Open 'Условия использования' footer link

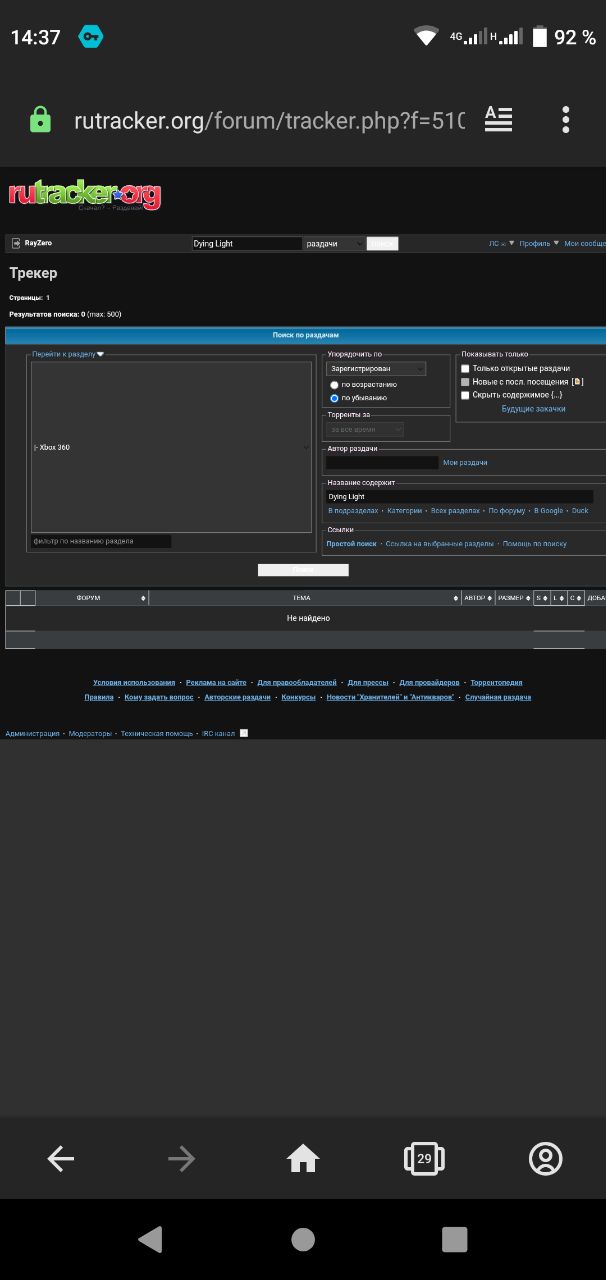[x=134, y=683]
